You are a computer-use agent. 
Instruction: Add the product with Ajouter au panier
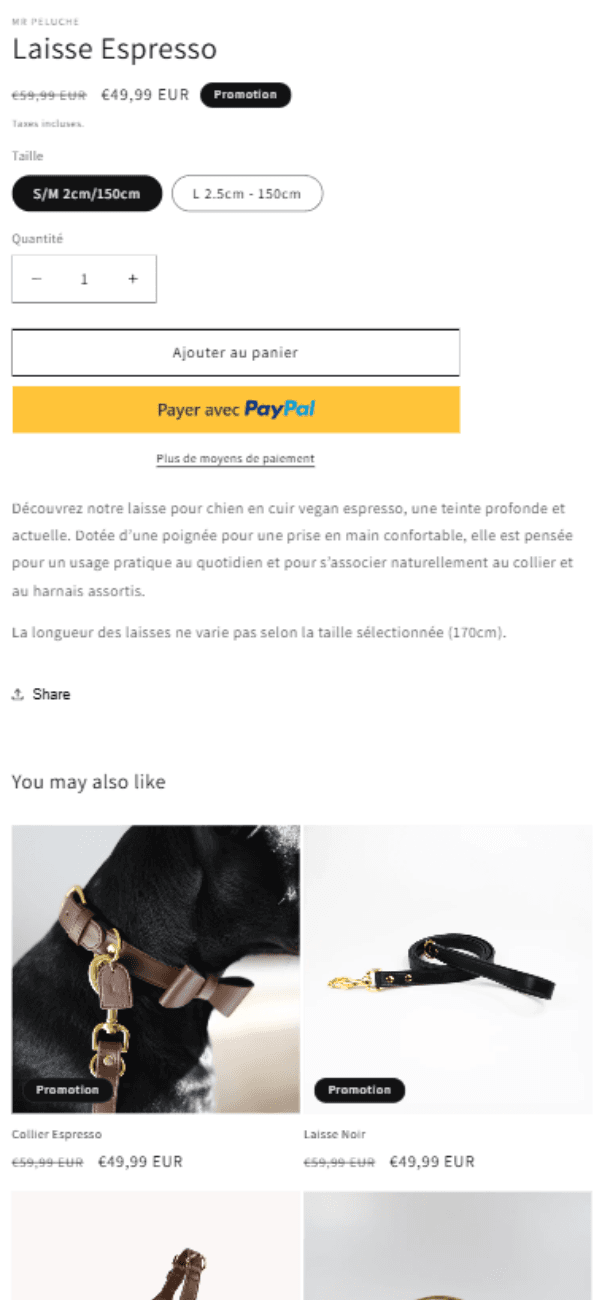(236, 353)
